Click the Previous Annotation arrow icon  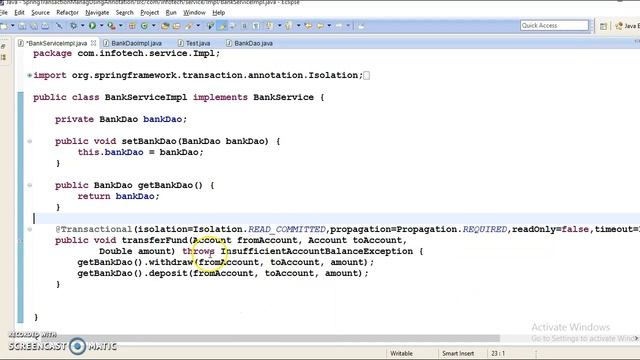coord(288,26)
